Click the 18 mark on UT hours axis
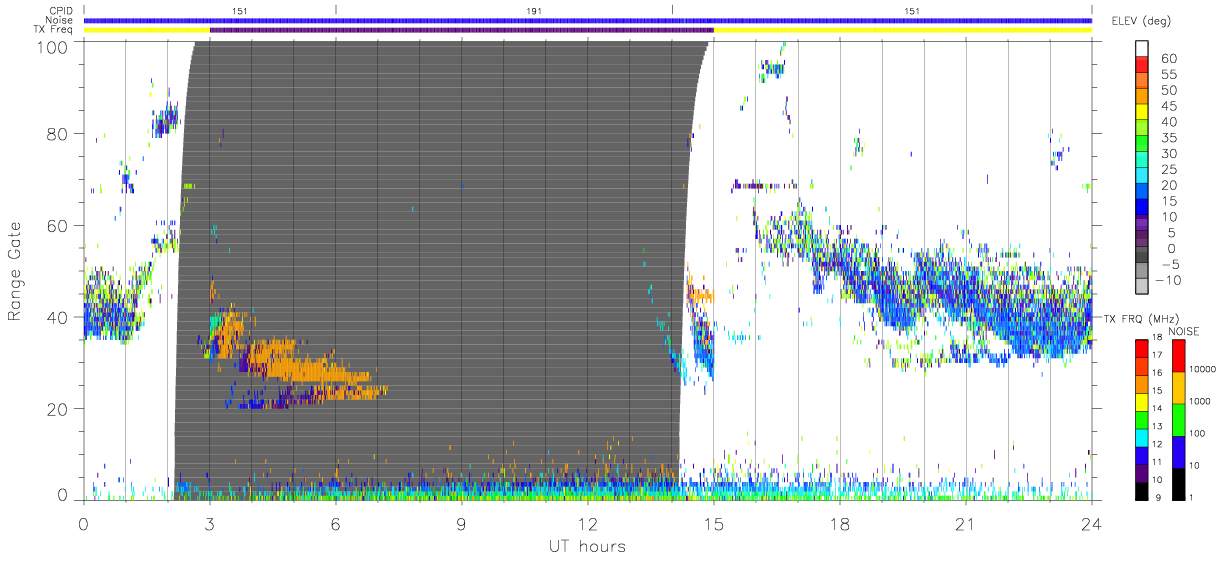The image size is (1228, 567). click(840, 523)
